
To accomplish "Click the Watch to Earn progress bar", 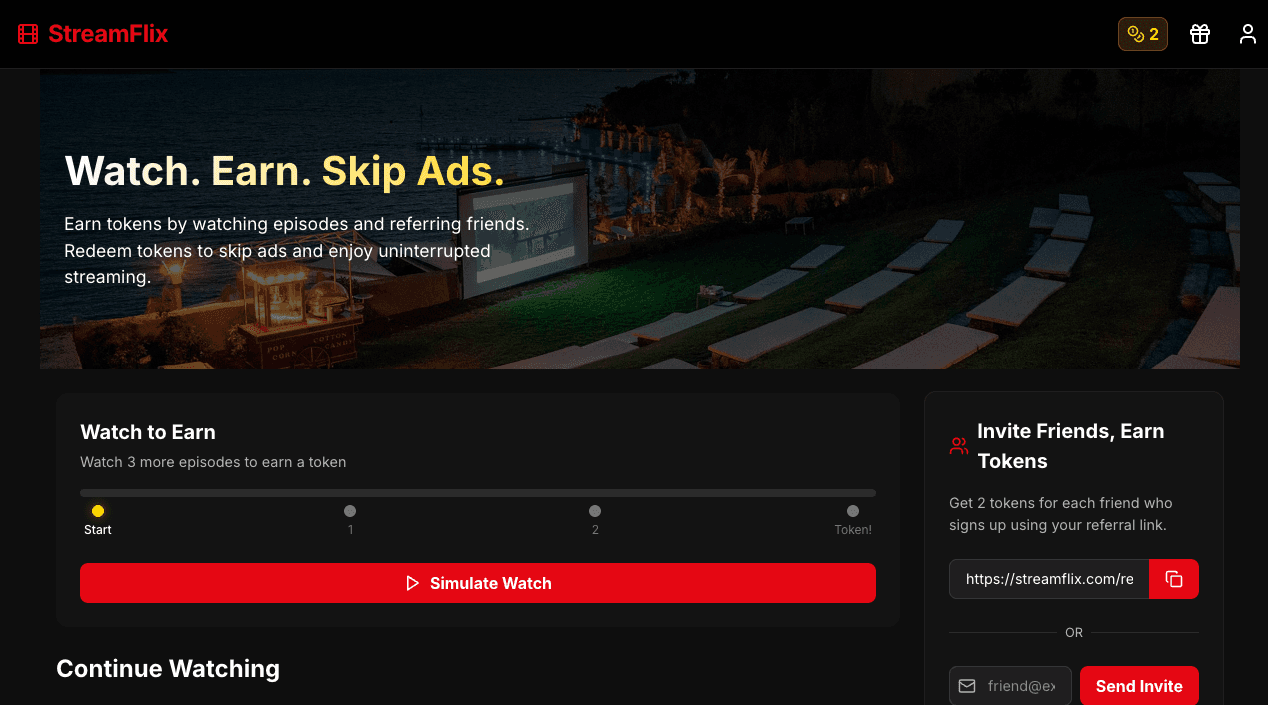I will [477, 492].
